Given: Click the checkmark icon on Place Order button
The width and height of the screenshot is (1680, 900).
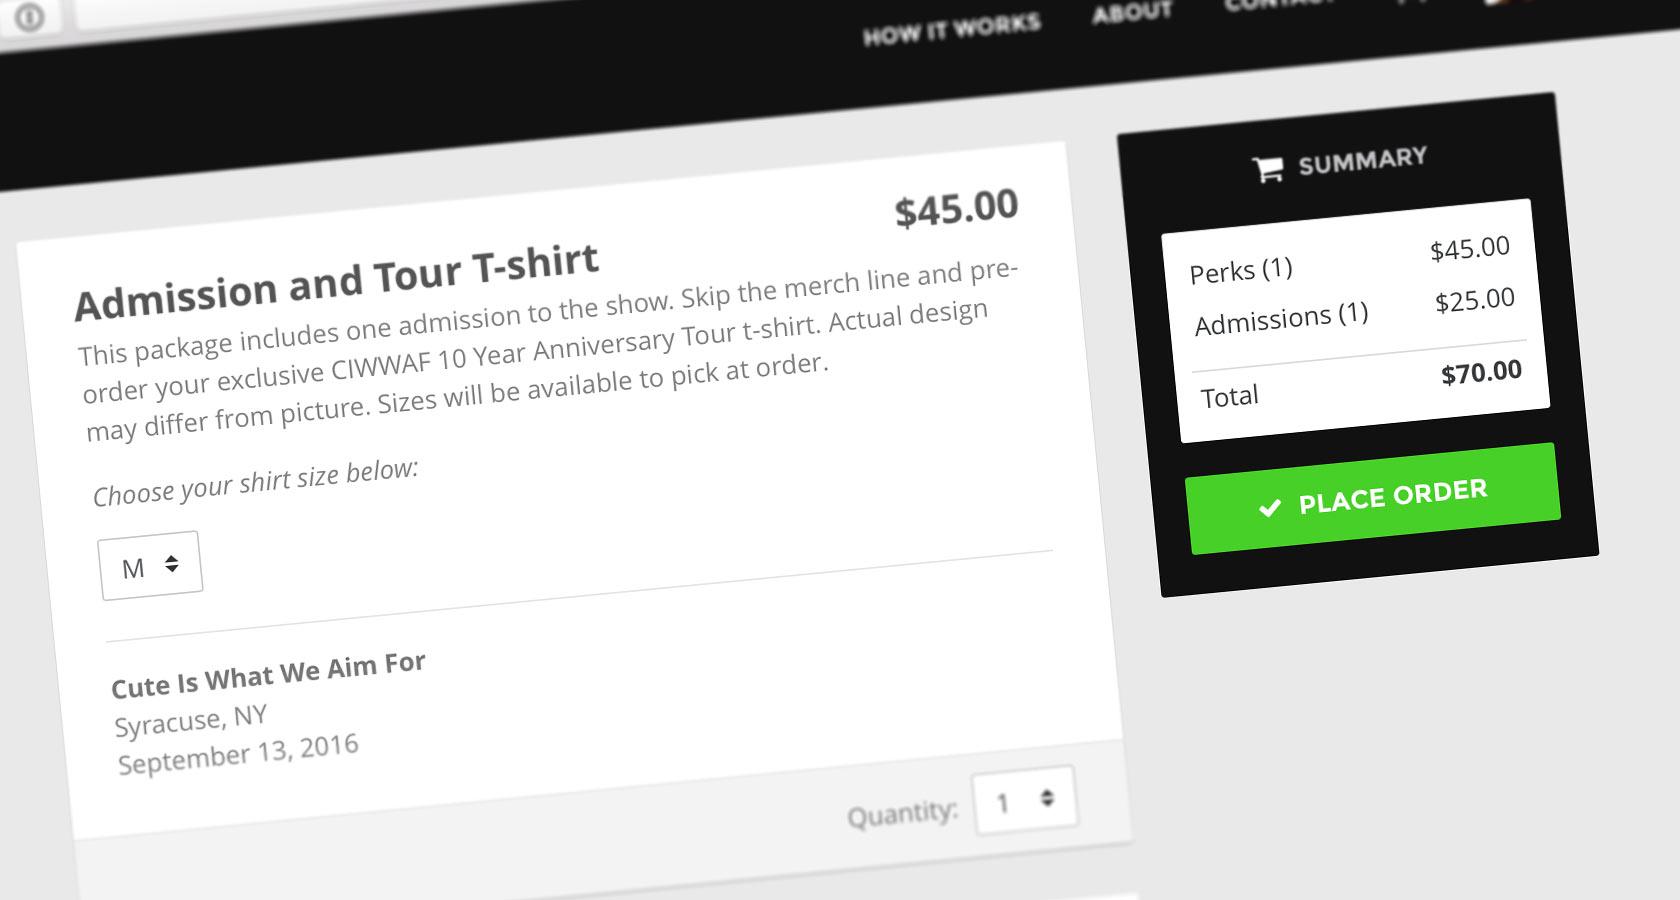Looking at the screenshot, I should (x=1268, y=508).
